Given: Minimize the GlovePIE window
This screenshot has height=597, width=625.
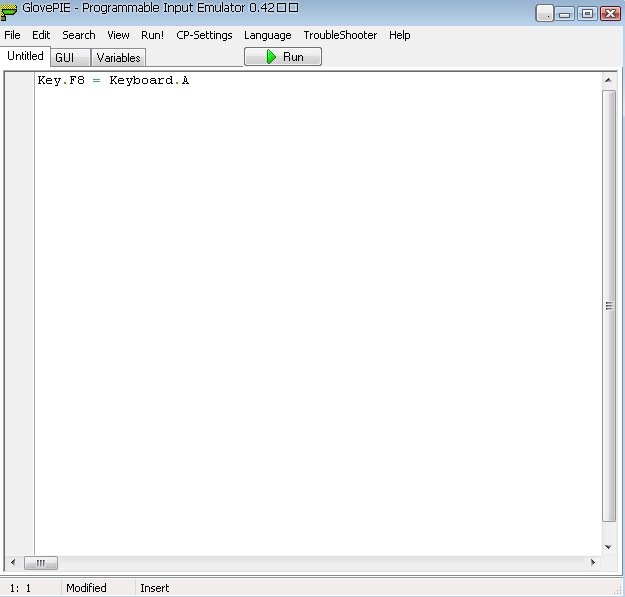Looking at the screenshot, I should click(x=564, y=14).
